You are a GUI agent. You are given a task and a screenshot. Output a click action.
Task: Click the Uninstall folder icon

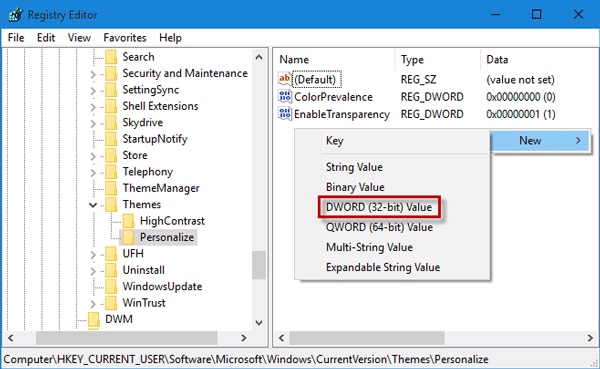click(111, 270)
